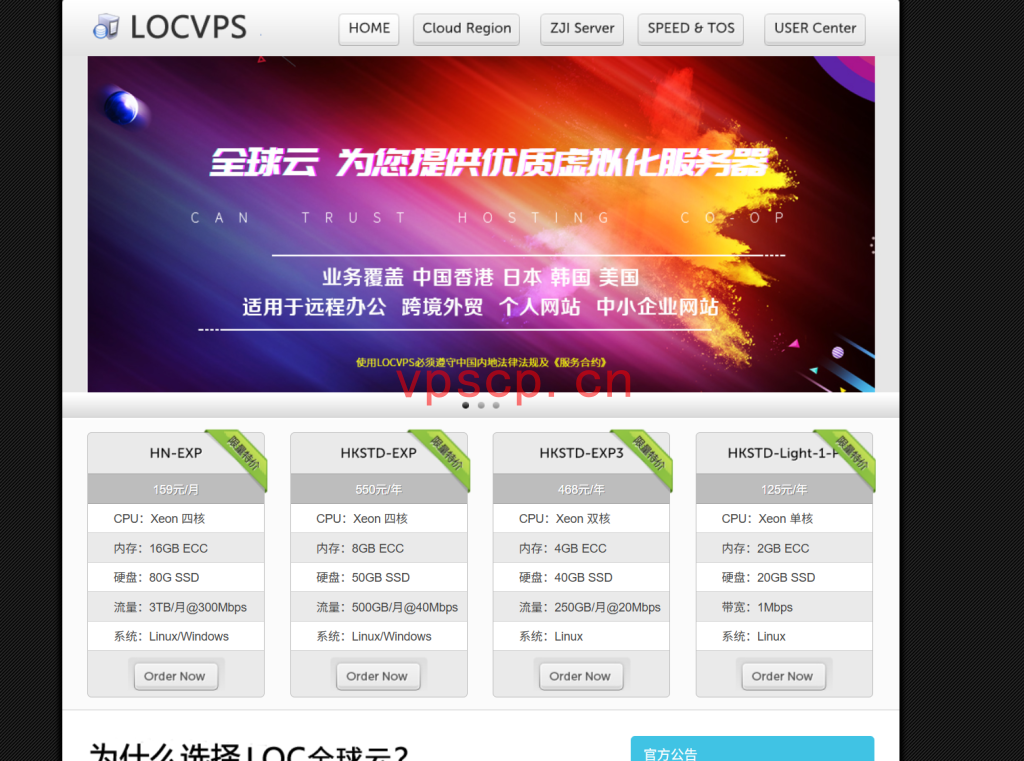Select the second banner slide dot
Screen dimensions: 1024x761
point(481,406)
